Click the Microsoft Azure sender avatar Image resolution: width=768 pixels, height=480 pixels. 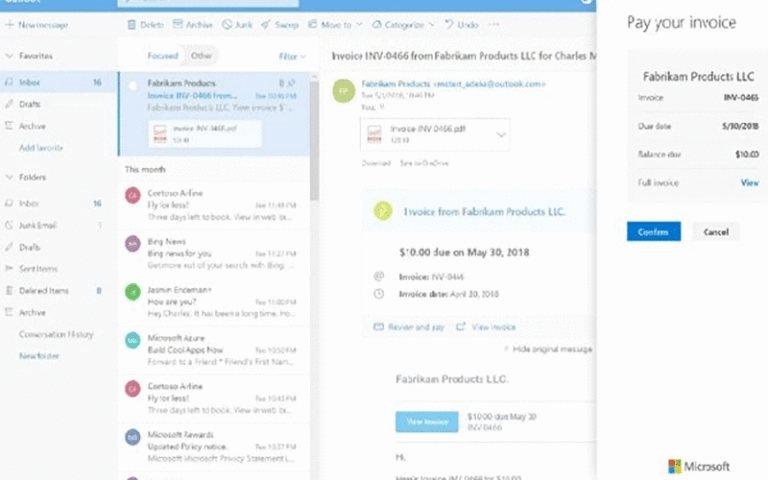point(133,340)
